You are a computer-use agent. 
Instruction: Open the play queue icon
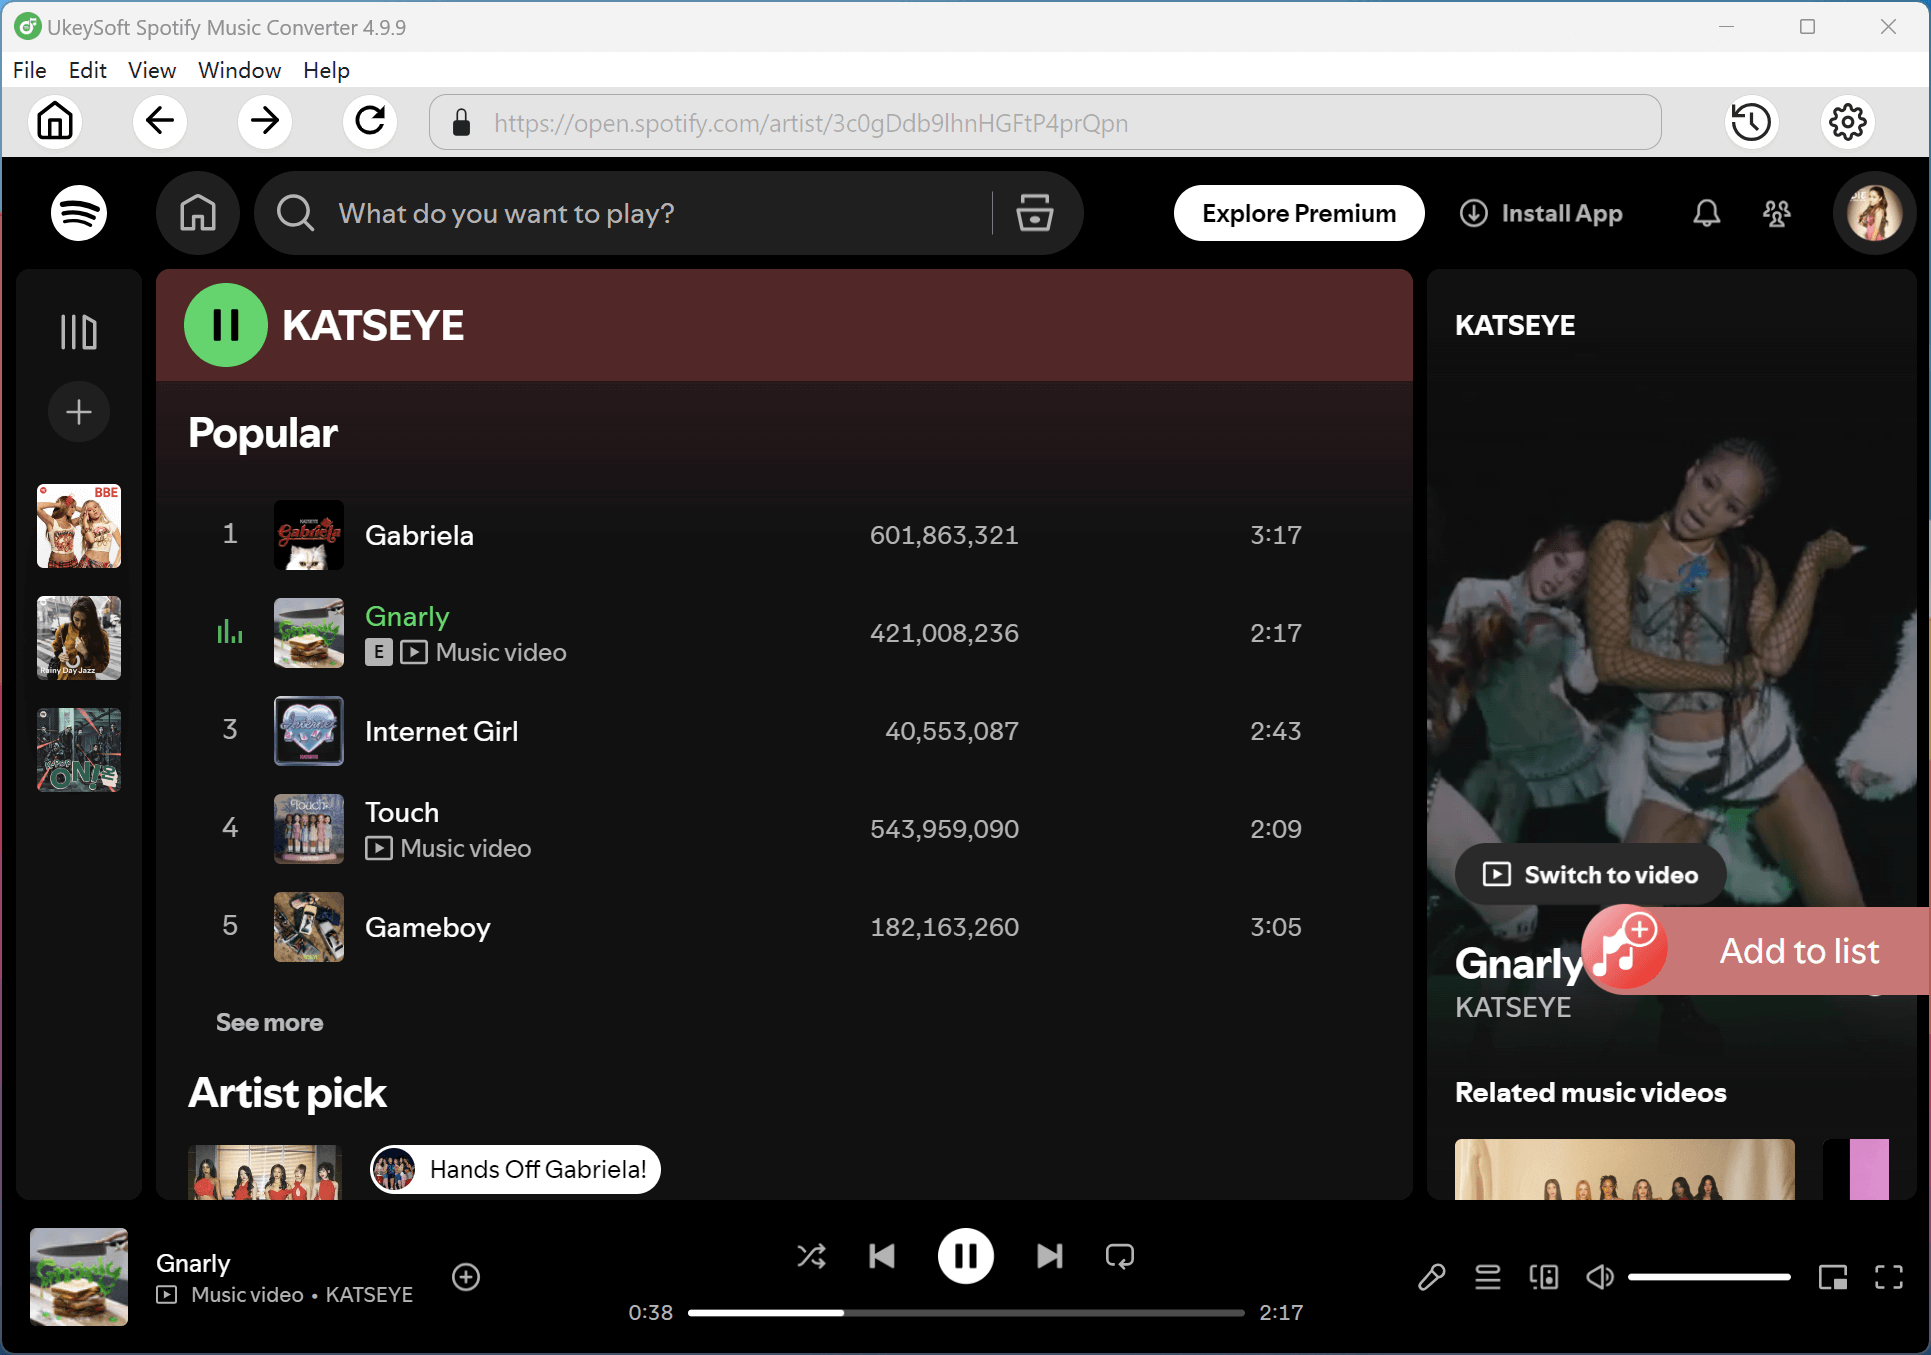click(x=1487, y=1277)
